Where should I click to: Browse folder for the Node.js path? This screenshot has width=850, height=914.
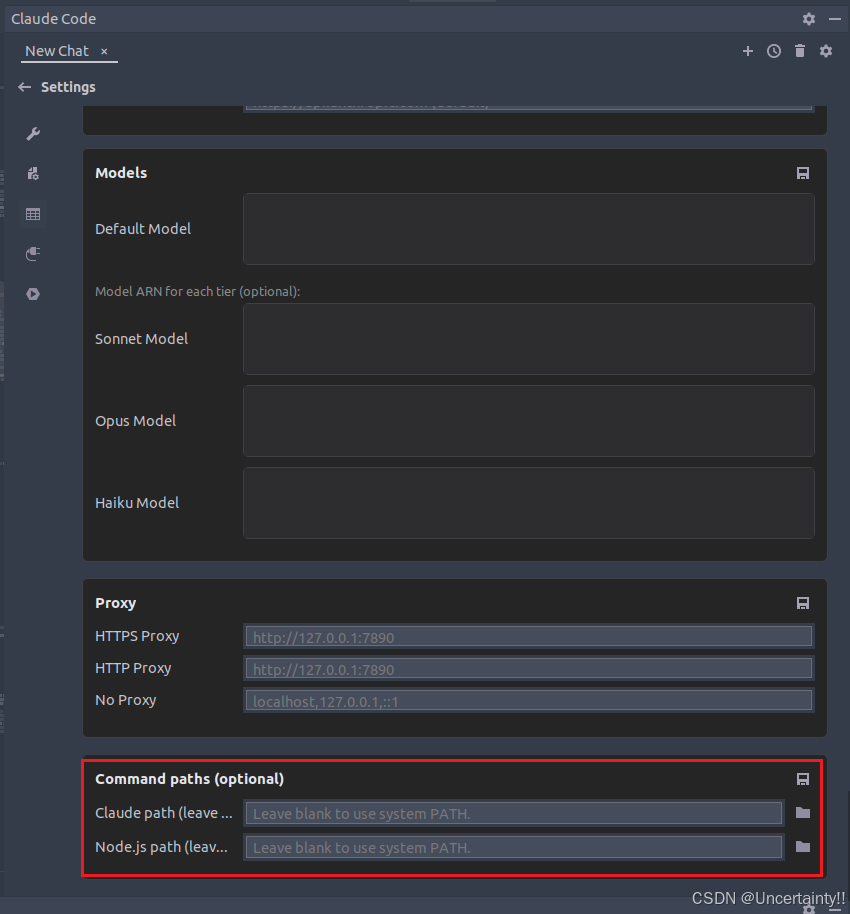pyautogui.click(x=803, y=846)
